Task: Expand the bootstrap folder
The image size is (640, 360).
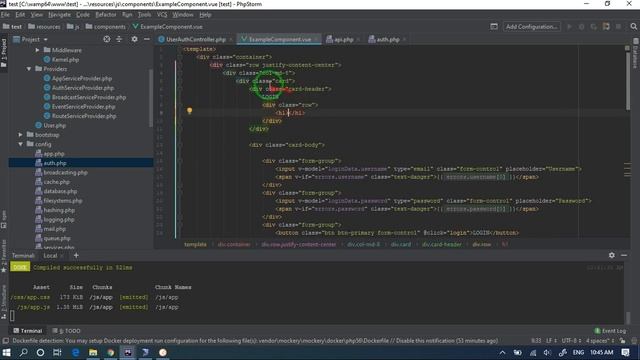Action: pyautogui.click(x=20, y=135)
